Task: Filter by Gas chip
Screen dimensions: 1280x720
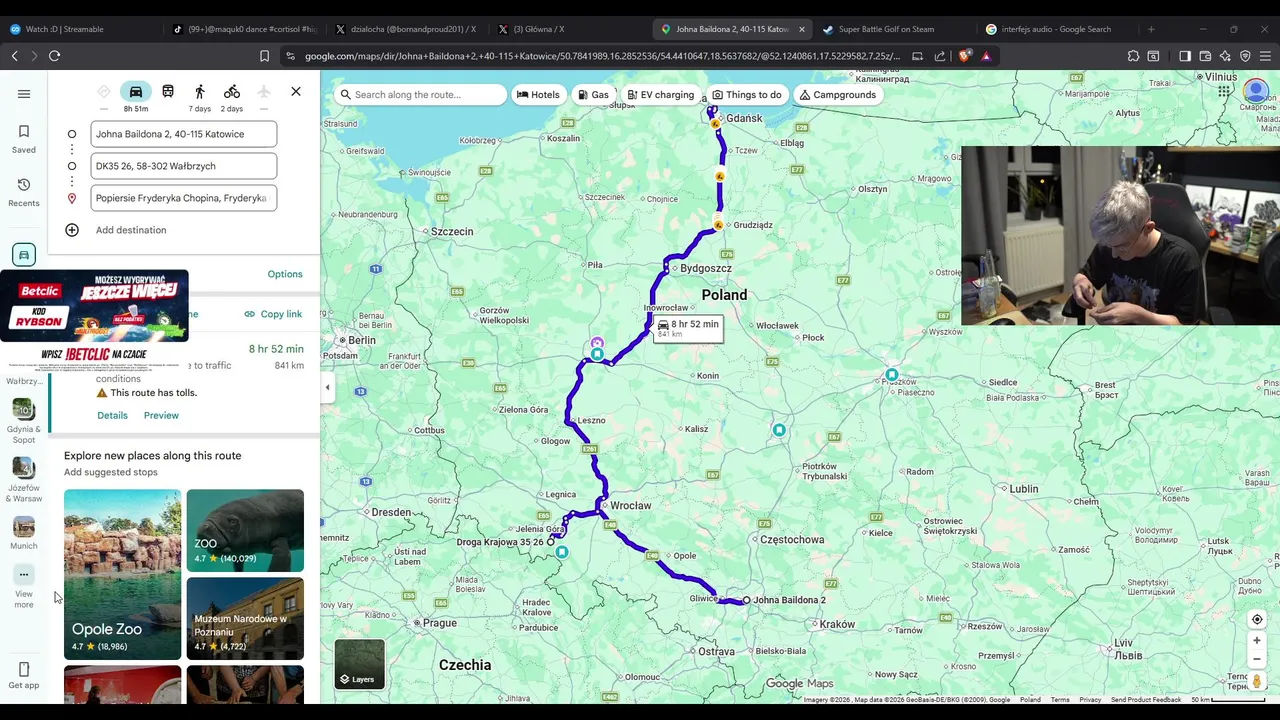Action: [593, 95]
